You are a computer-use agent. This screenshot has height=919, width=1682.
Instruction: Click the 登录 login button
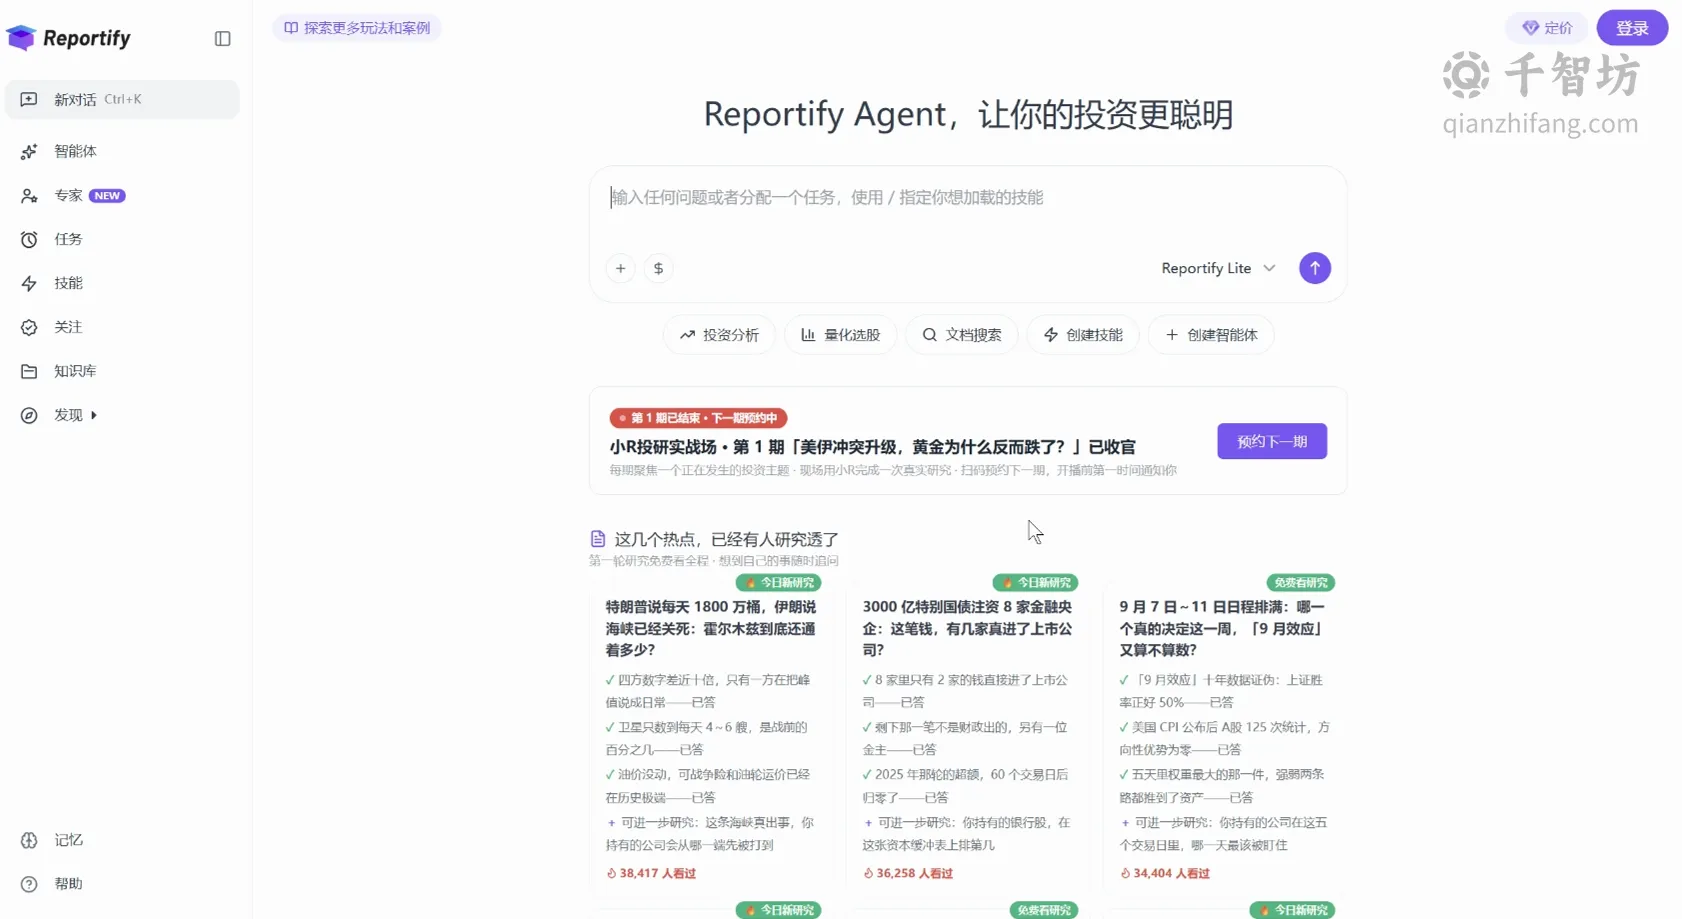tap(1632, 28)
